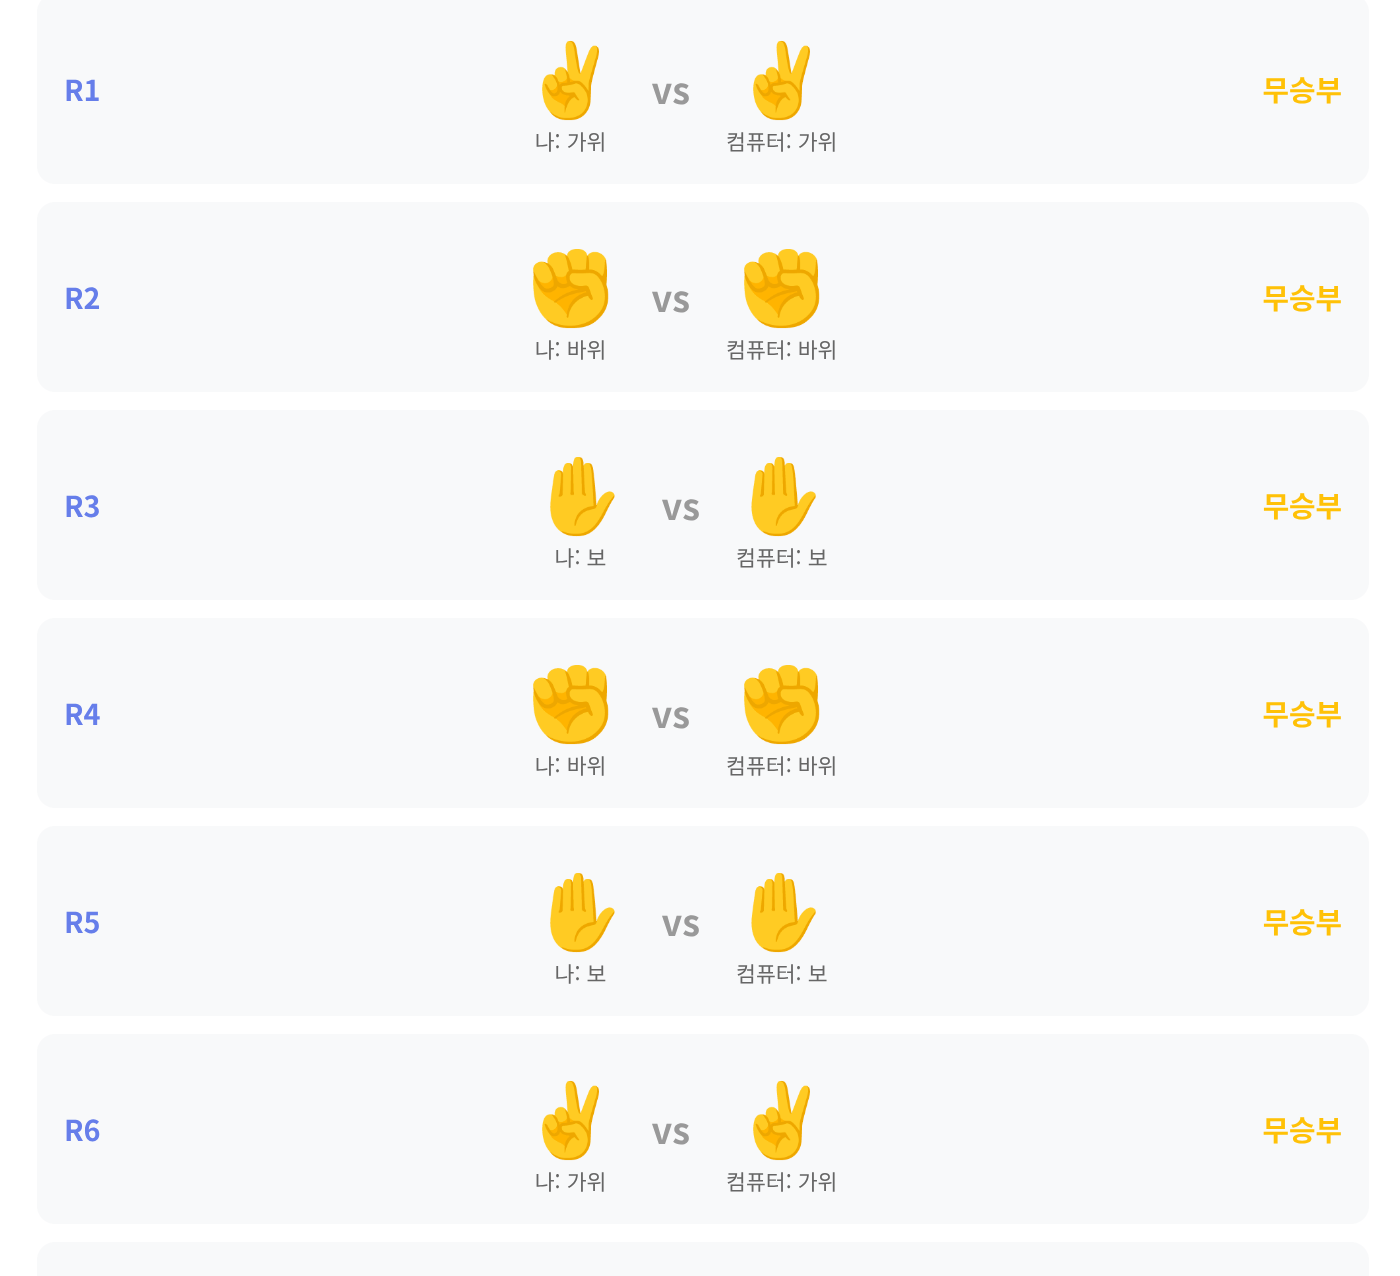Tap my rock fist emoji in R4
Screen dimensions: 1400x1276
pos(570,705)
